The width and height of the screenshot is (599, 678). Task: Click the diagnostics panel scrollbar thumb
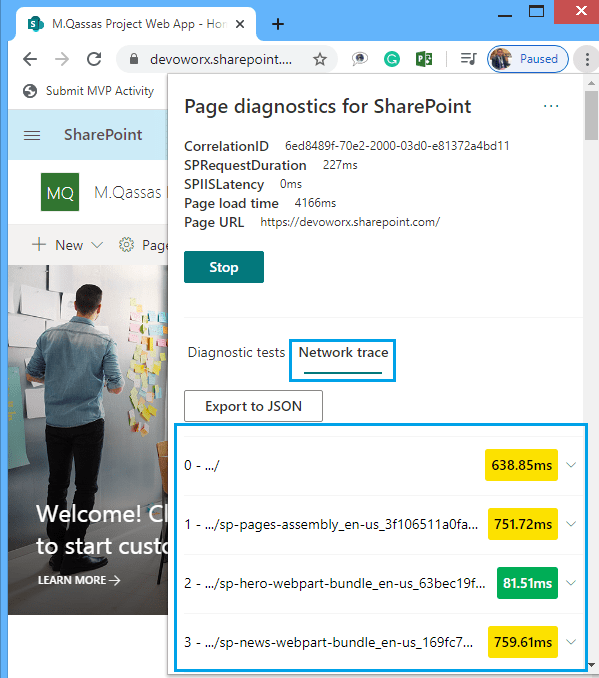tap(591, 115)
